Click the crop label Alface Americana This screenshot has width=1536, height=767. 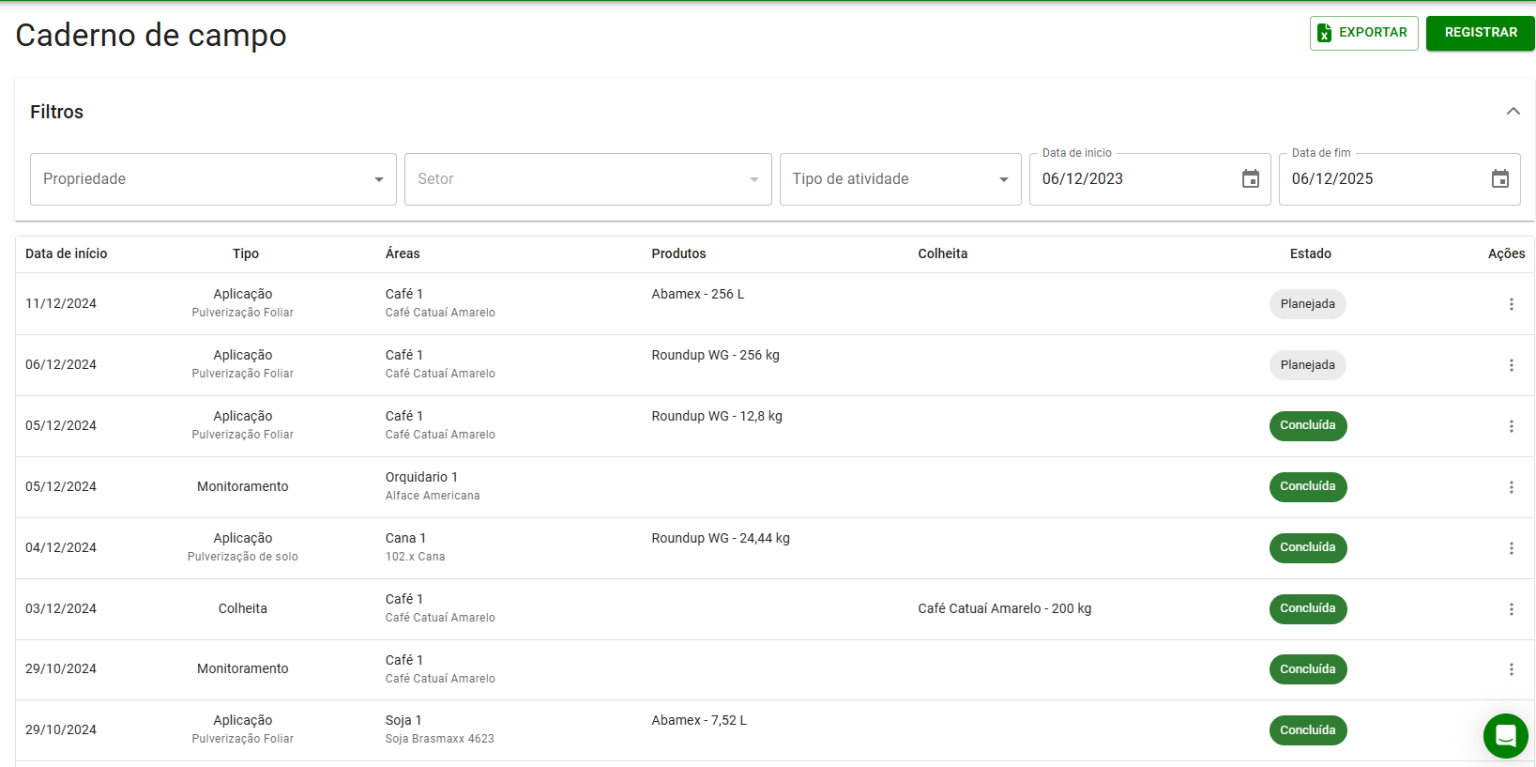pyautogui.click(x=433, y=496)
